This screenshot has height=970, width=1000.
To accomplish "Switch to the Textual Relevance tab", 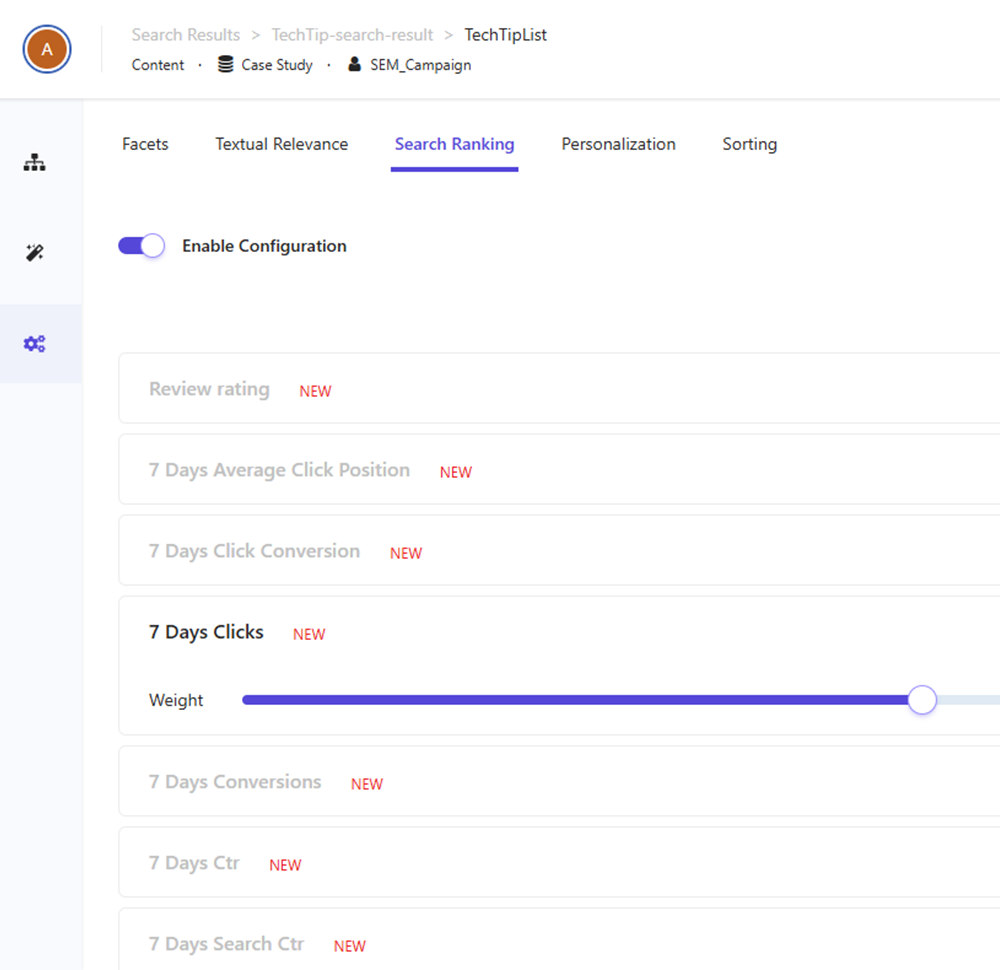I will [x=282, y=144].
